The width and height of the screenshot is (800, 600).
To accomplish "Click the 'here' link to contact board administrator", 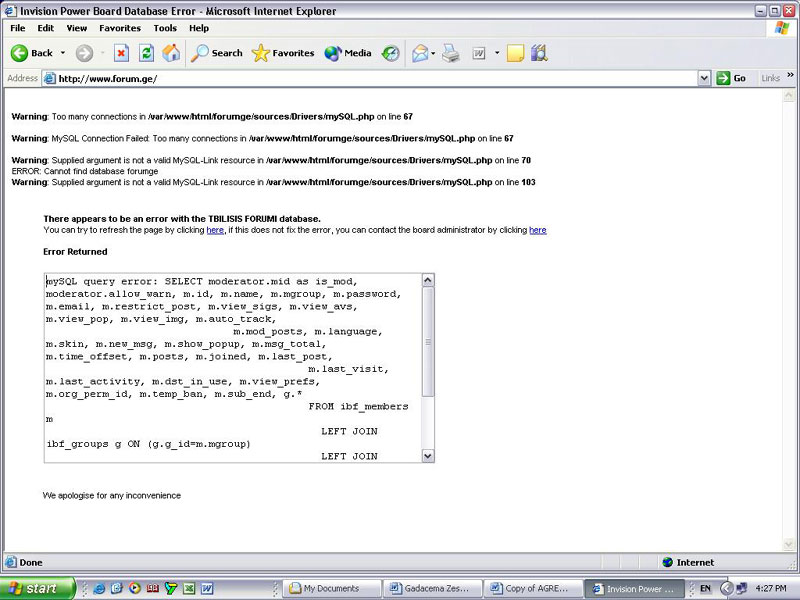I will 538,230.
